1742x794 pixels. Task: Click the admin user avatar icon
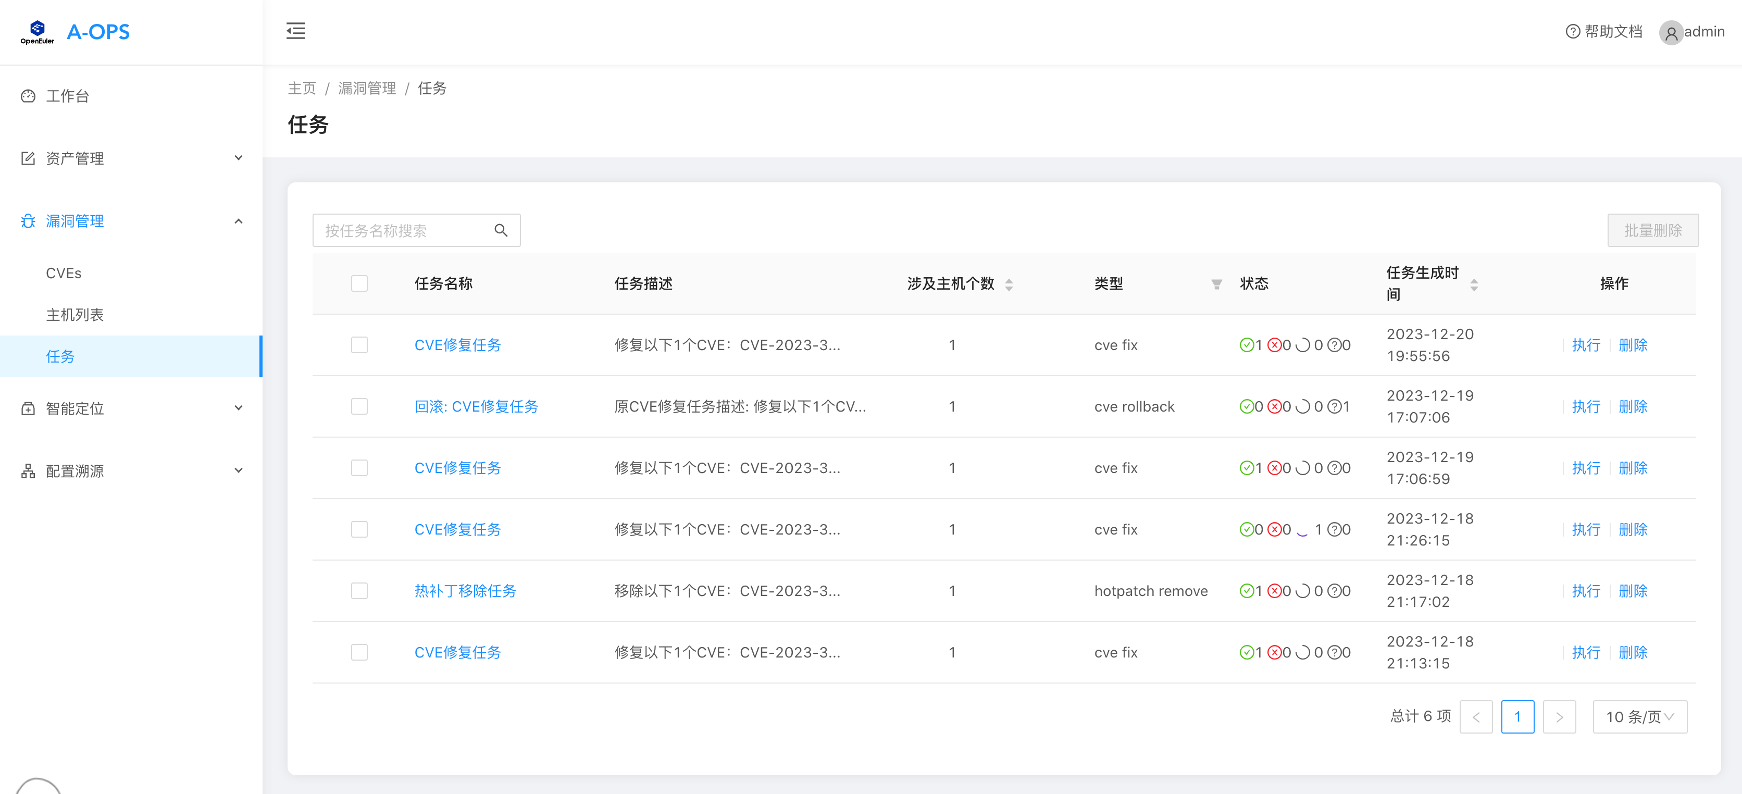(1670, 33)
